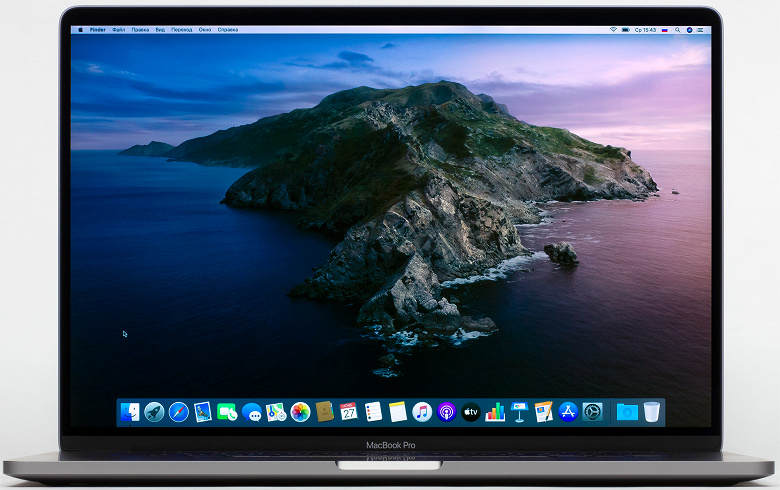Screen dimensions: 780x490
Task: Open the Справка menu
Action: [x=228, y=30]
